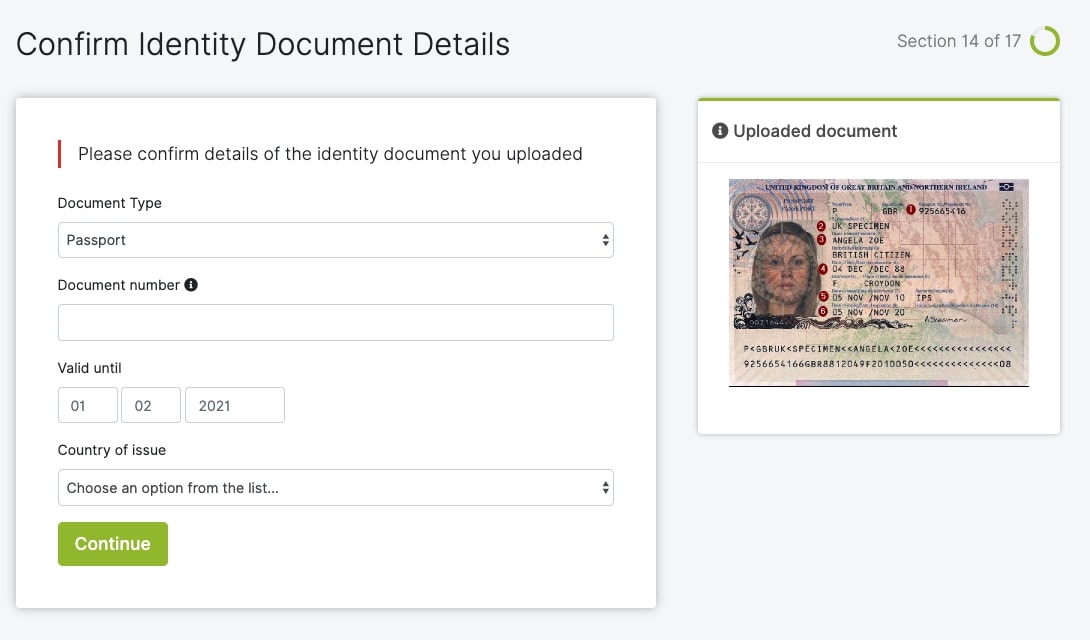The image size is (1090, 640).
Task: Click the Uploaded document heading
Action: [815, 131]
